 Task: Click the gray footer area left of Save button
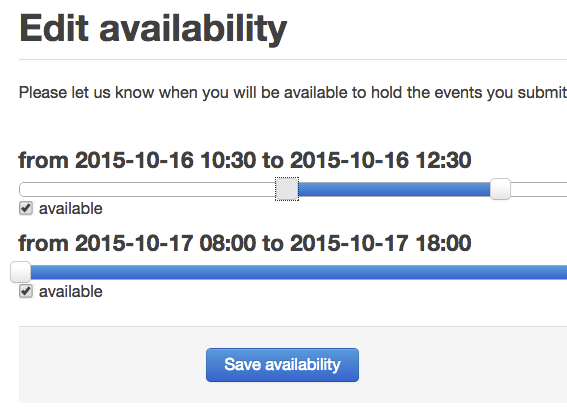(112, 365)
